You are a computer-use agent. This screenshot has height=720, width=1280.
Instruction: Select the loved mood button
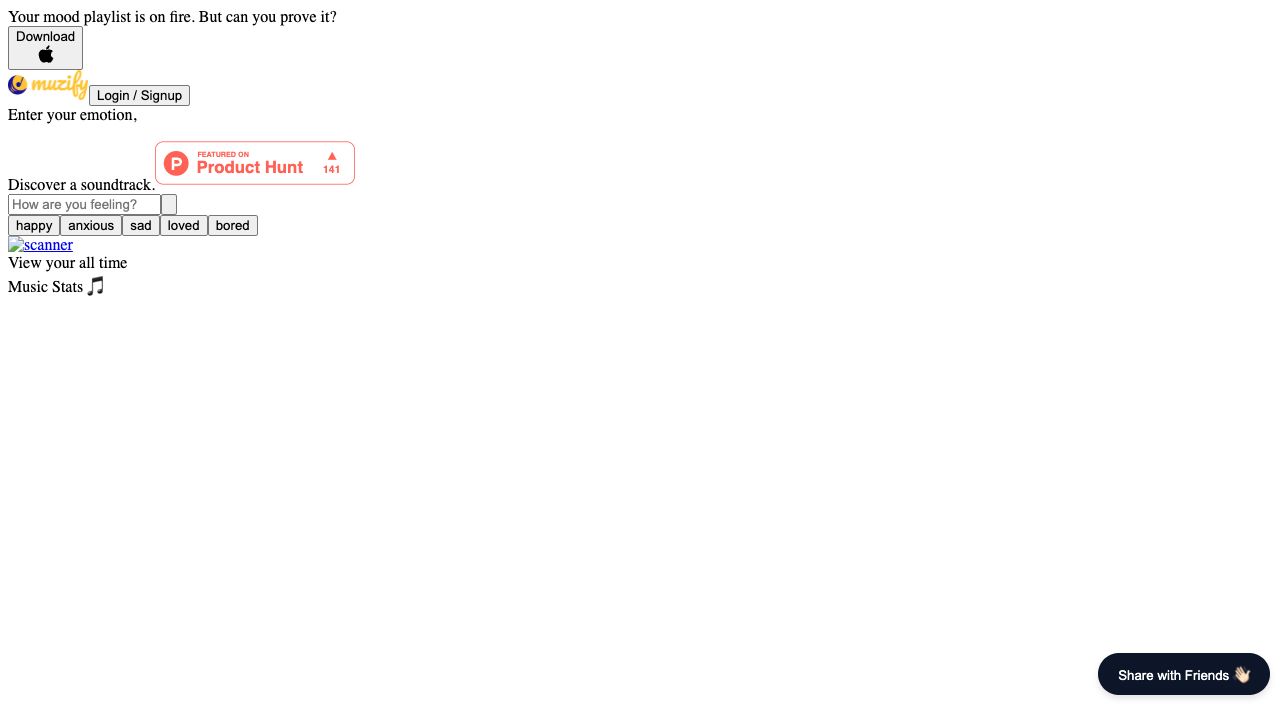pos(184,225)
